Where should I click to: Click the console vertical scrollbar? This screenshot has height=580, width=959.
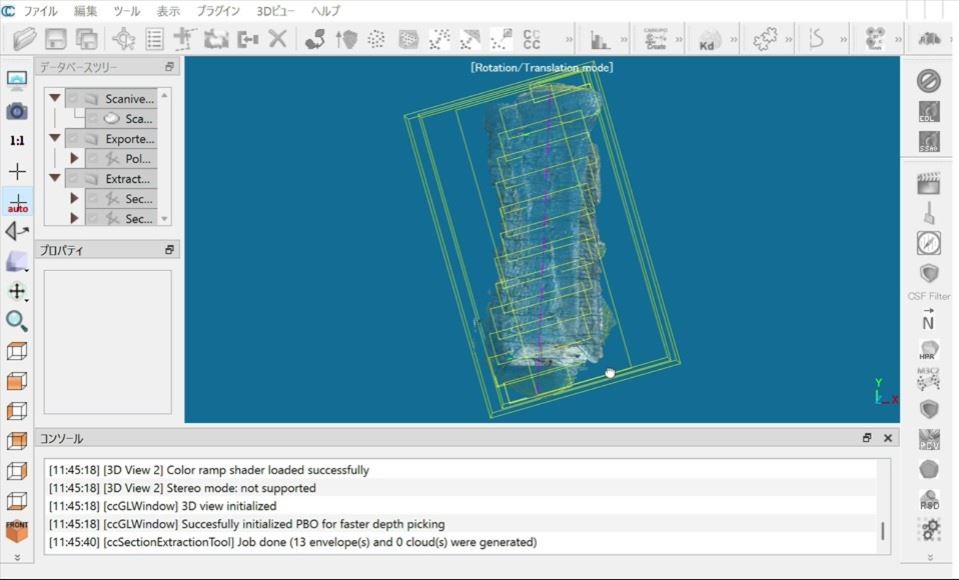coord(882,530)
